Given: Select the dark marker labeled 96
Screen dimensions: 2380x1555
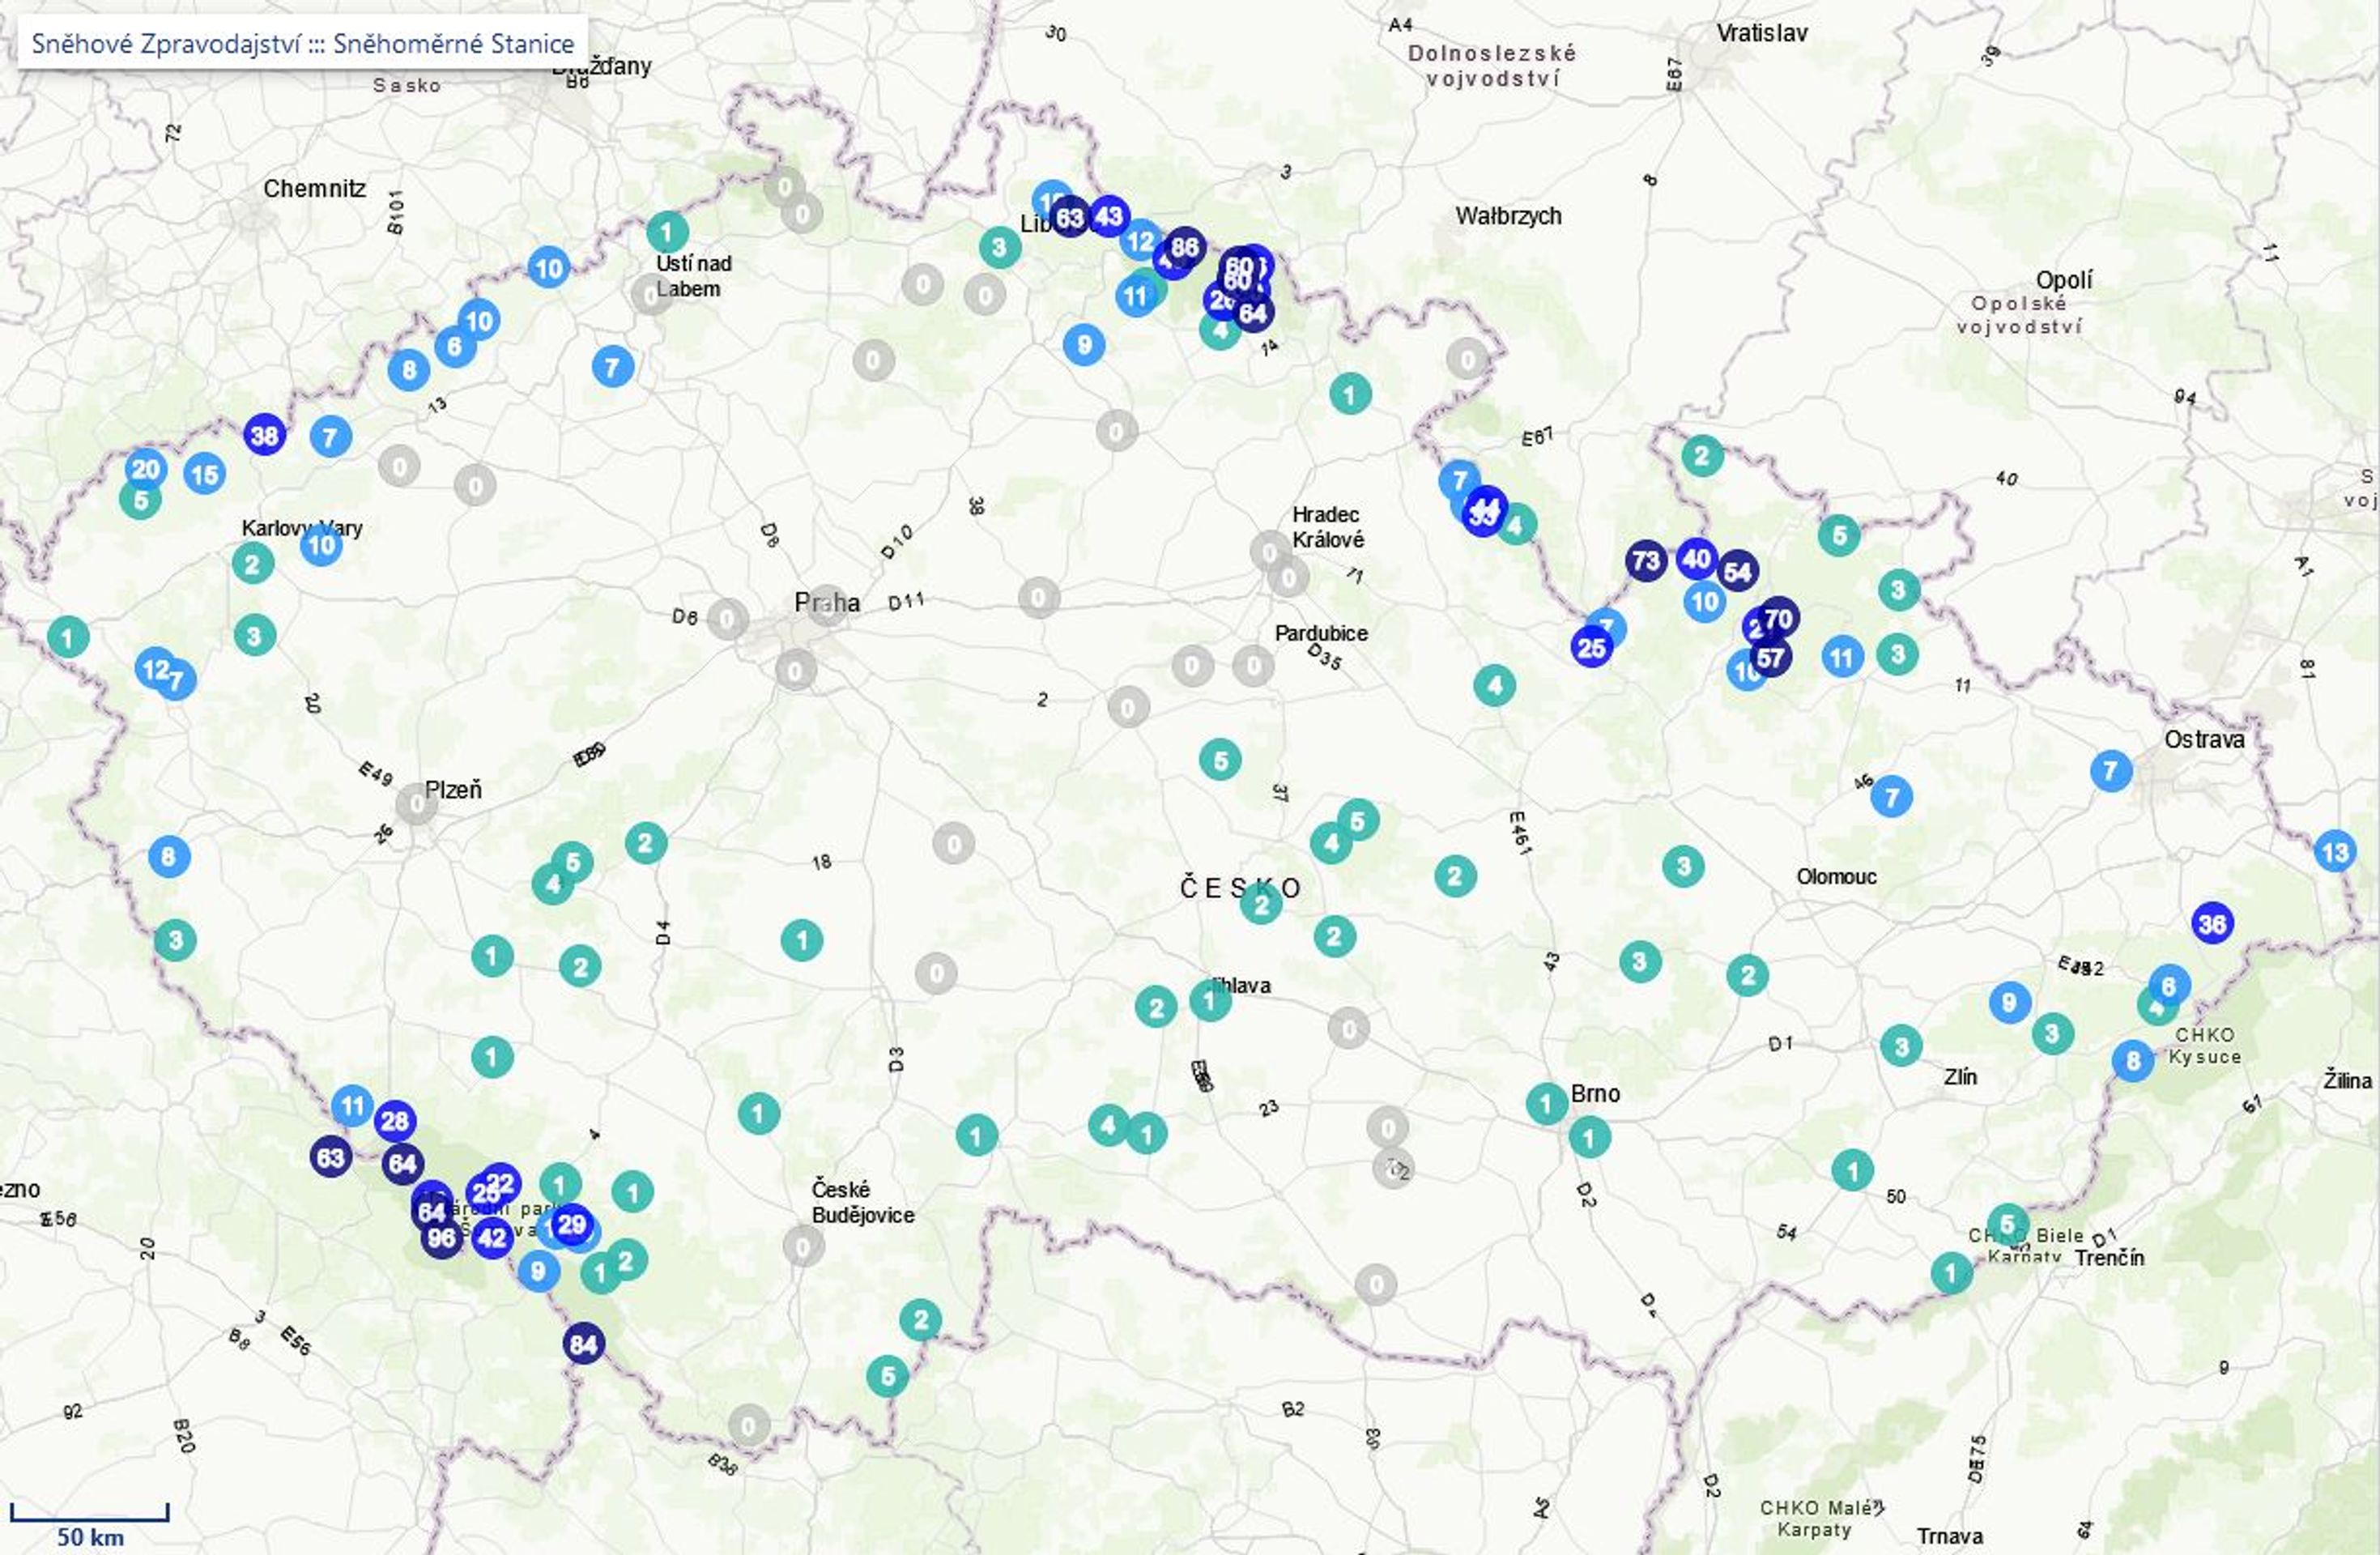Looking at the screenshot, I should coord(441,1238).
